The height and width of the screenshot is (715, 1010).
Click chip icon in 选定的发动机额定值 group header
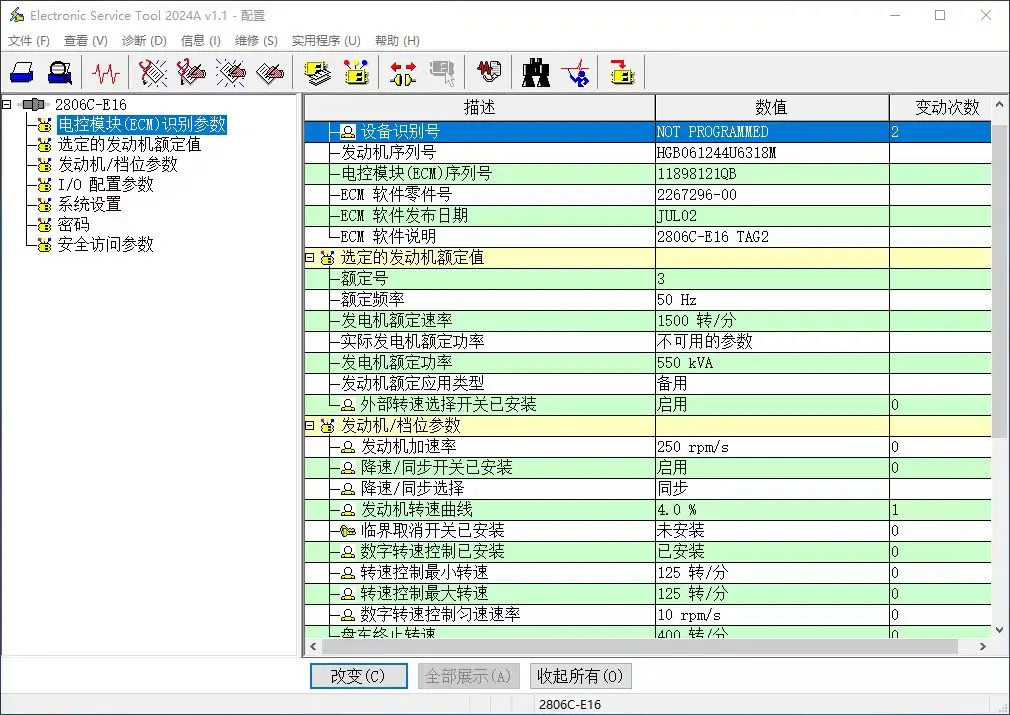click(327, 258)
